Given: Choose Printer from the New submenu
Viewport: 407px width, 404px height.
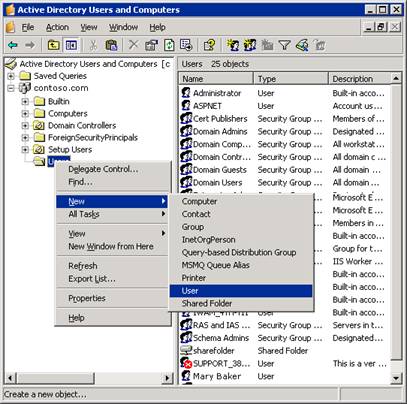Looking at the screenshot, I should point(241,278).
